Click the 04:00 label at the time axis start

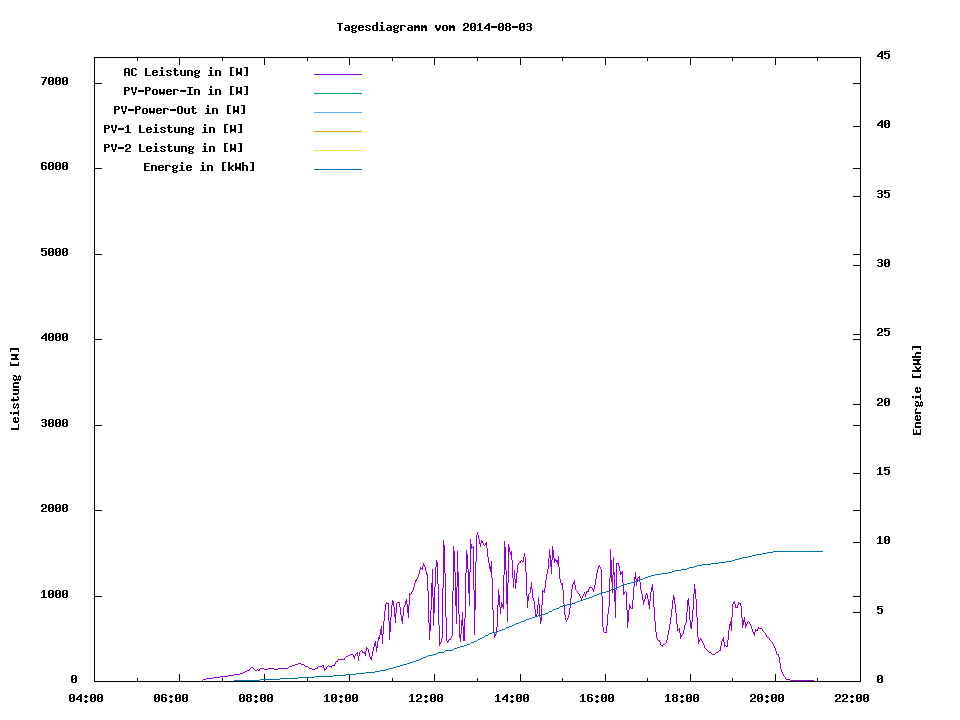86,698
